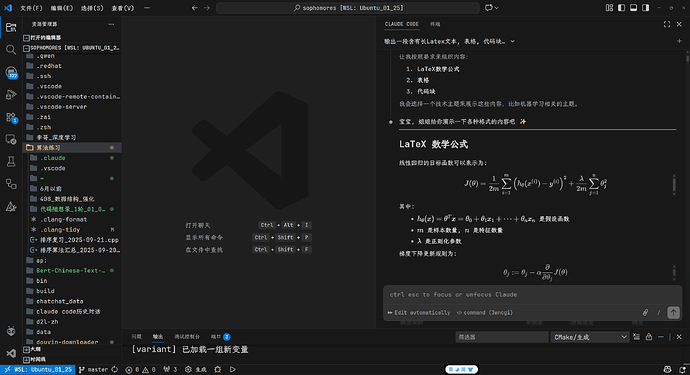690x375 pixels.
Task: Open the customize layout button in title bar
Action: click(609, 8)
